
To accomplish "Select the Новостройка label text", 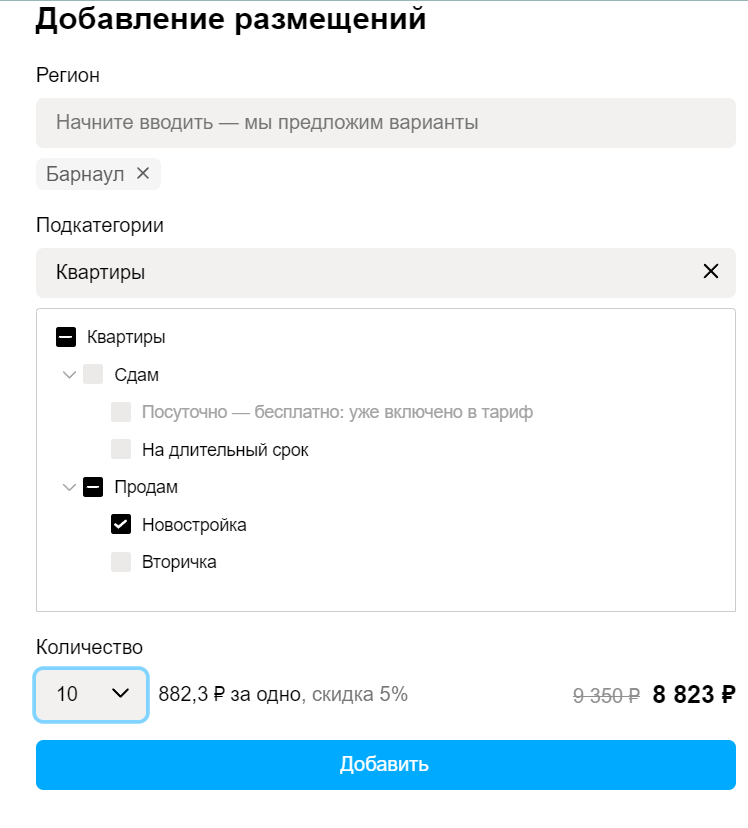I will coord(194,525).
